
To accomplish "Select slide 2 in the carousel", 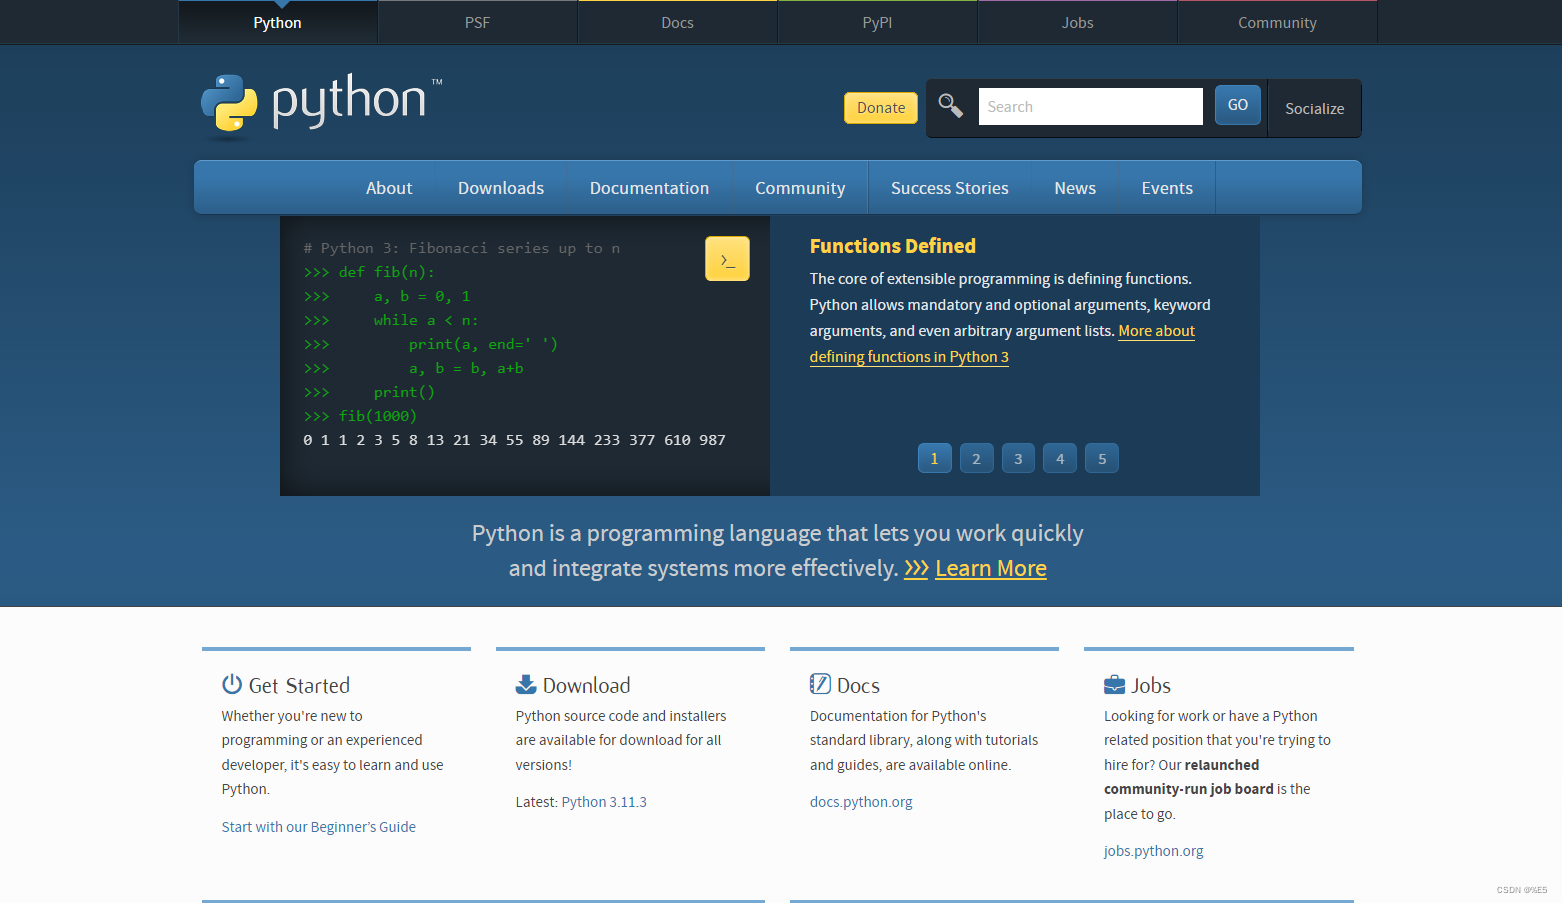I will (x=977, y=458).
